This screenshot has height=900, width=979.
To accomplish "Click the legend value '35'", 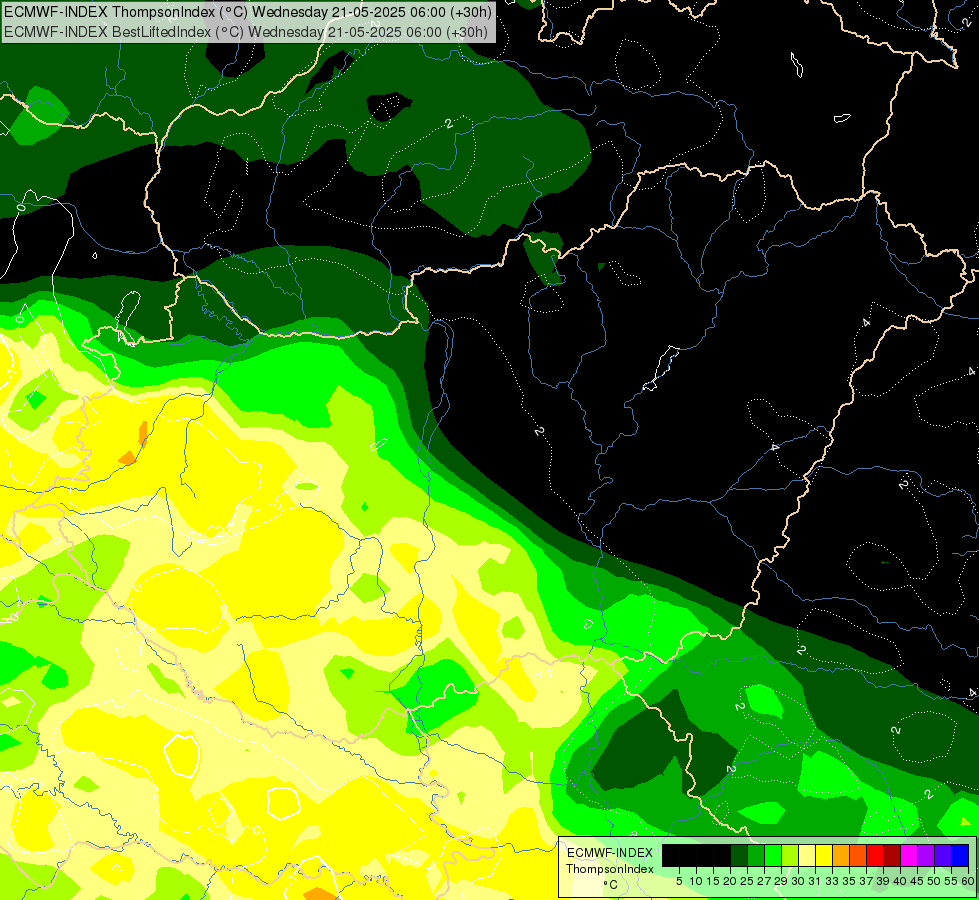I will tap(849, 881).
